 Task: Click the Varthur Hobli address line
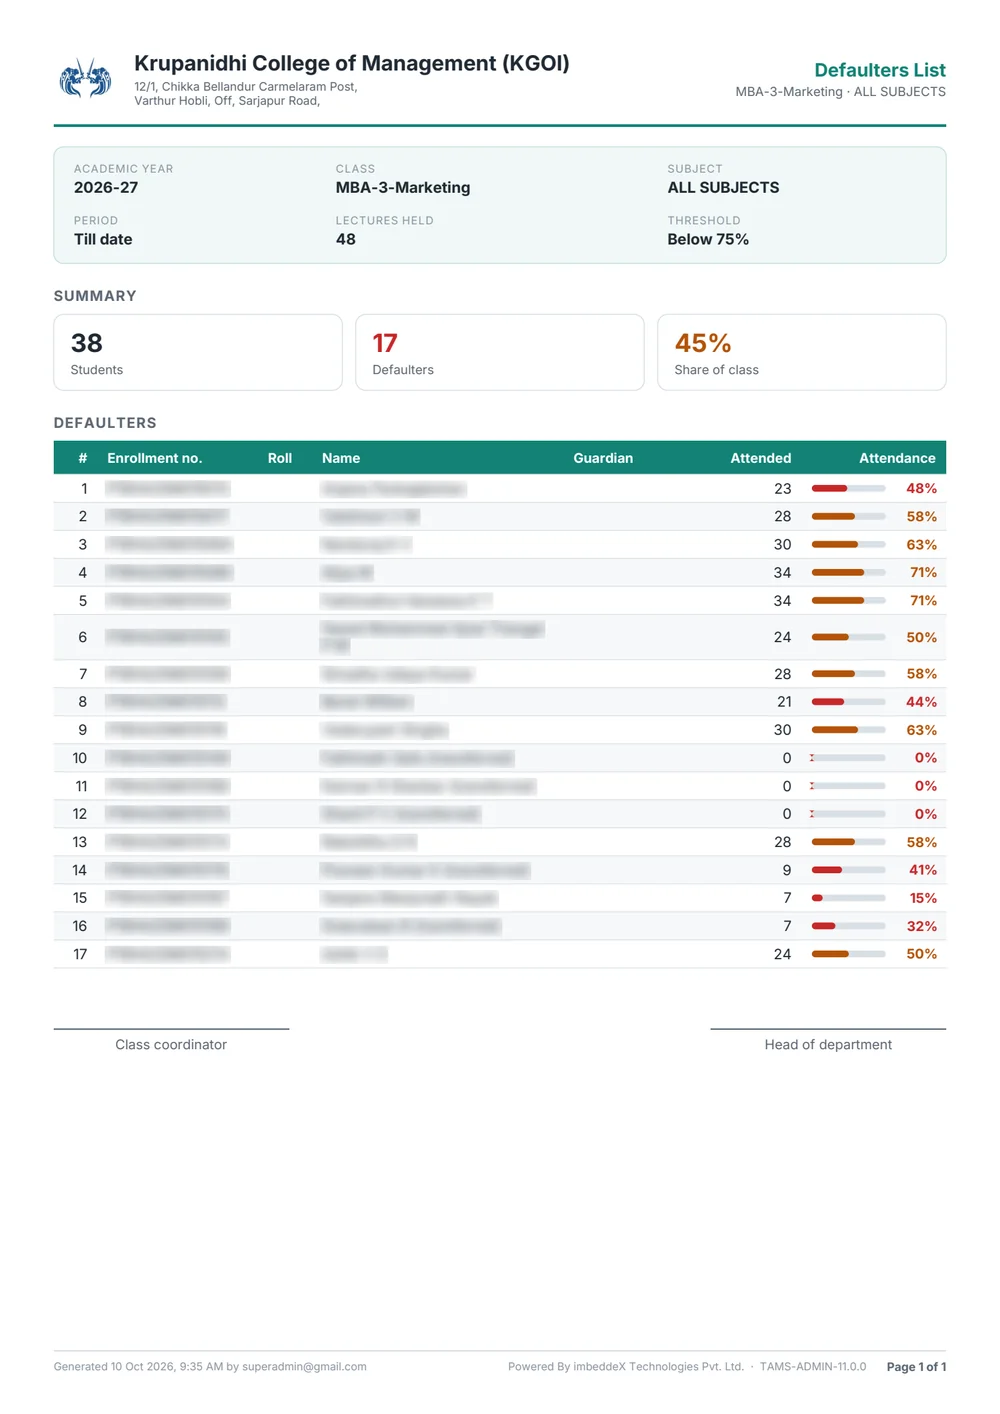pyautogui.click(x=227, y=101)
